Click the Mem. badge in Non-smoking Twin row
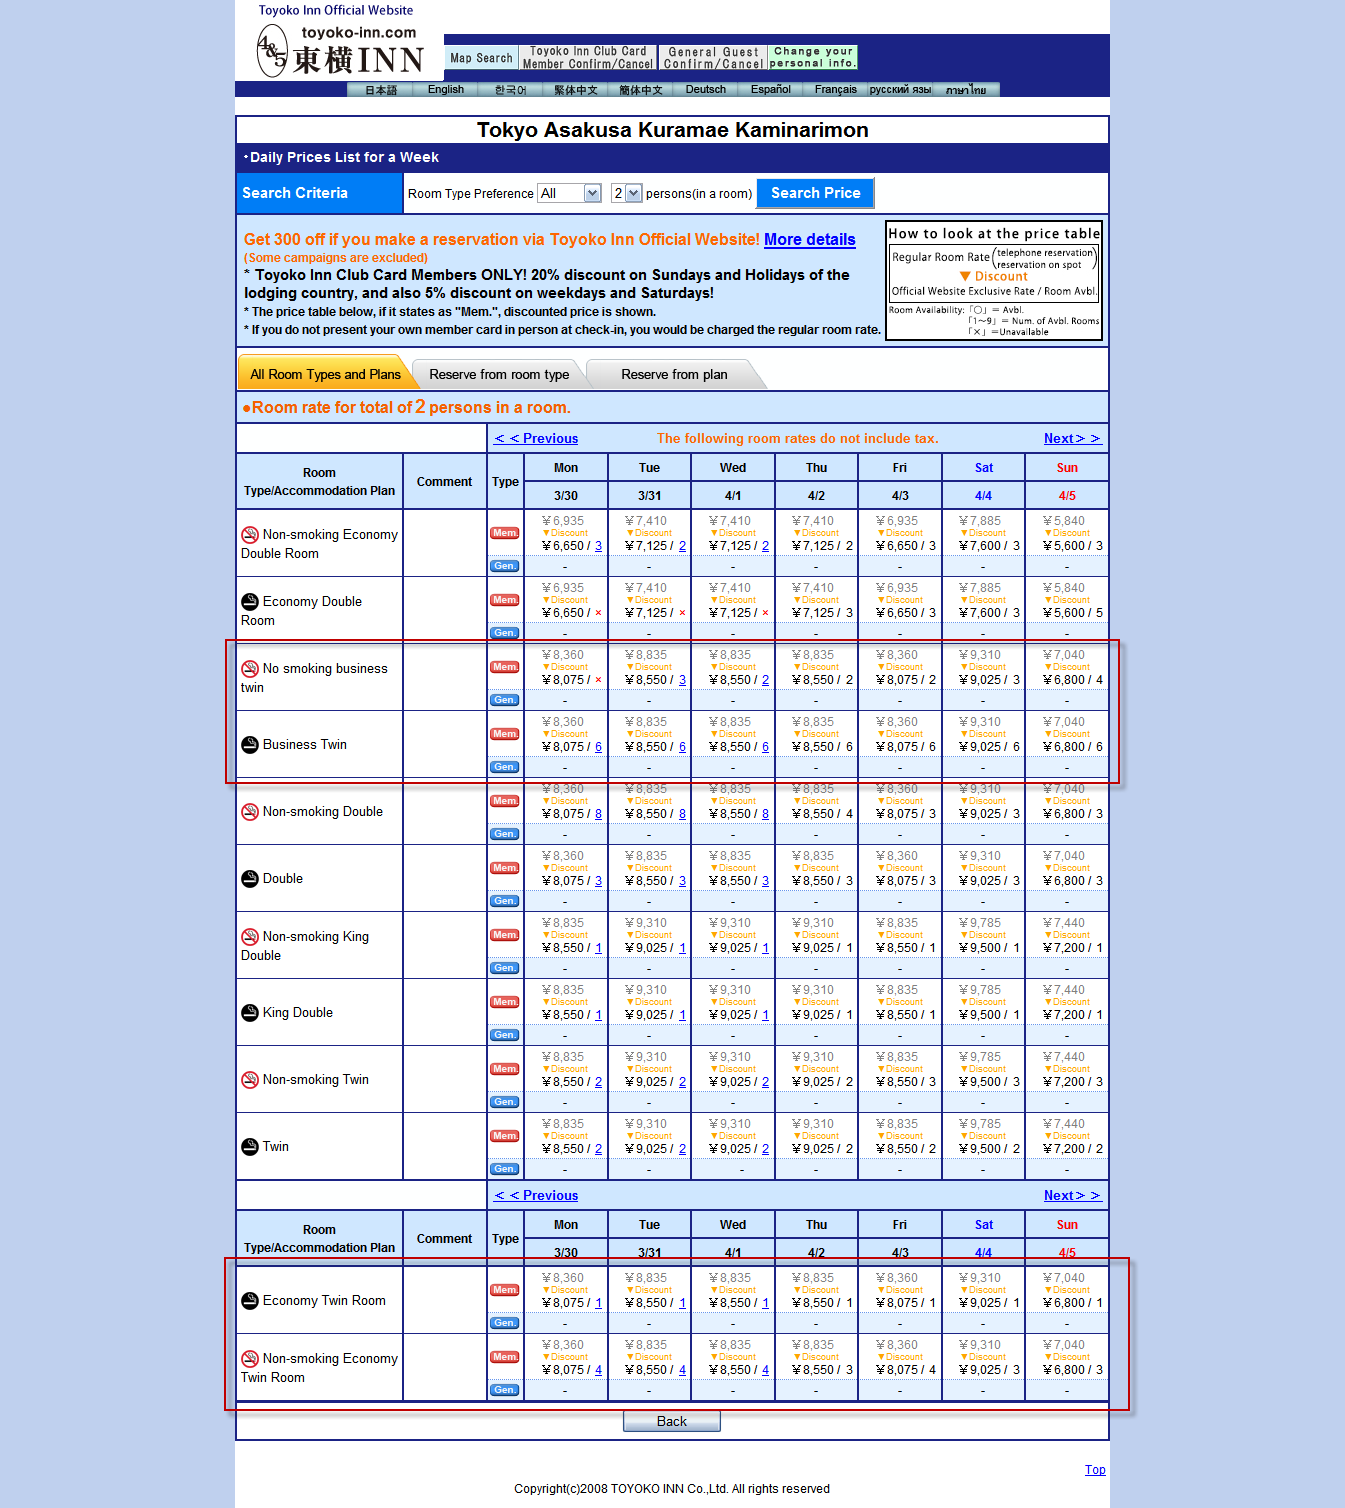Image resolution: width=1345 pixels, height=1508 pixels. [x=505, y=1069]
